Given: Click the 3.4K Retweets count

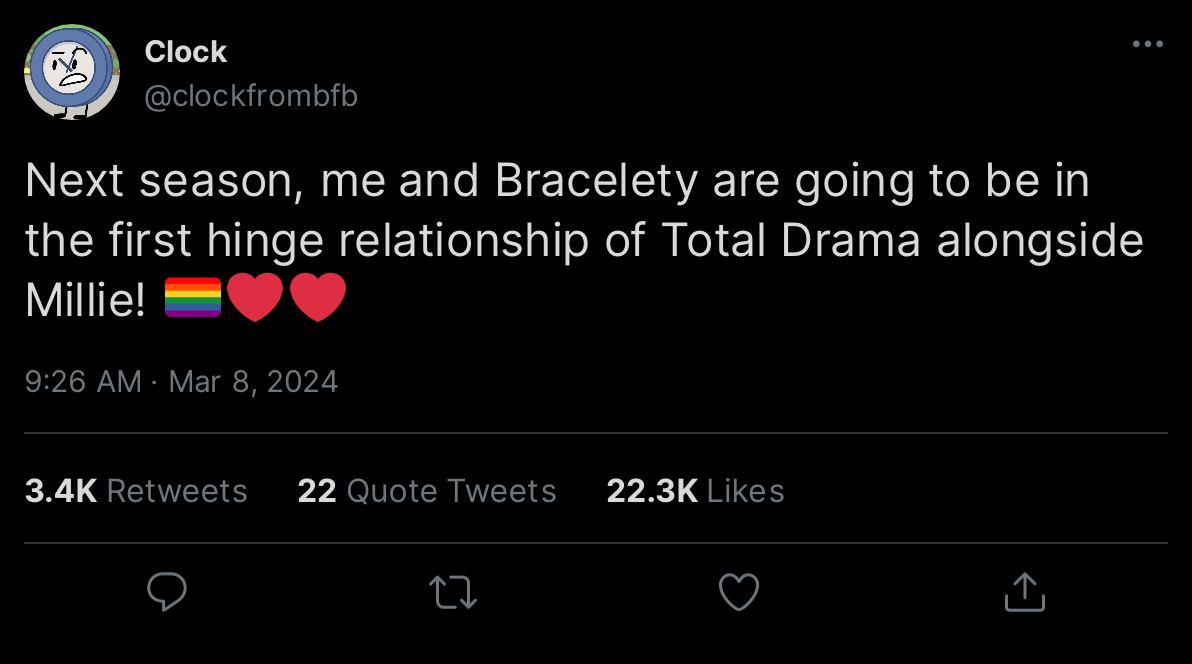Looking at the screenshot, I should (61, 490).
